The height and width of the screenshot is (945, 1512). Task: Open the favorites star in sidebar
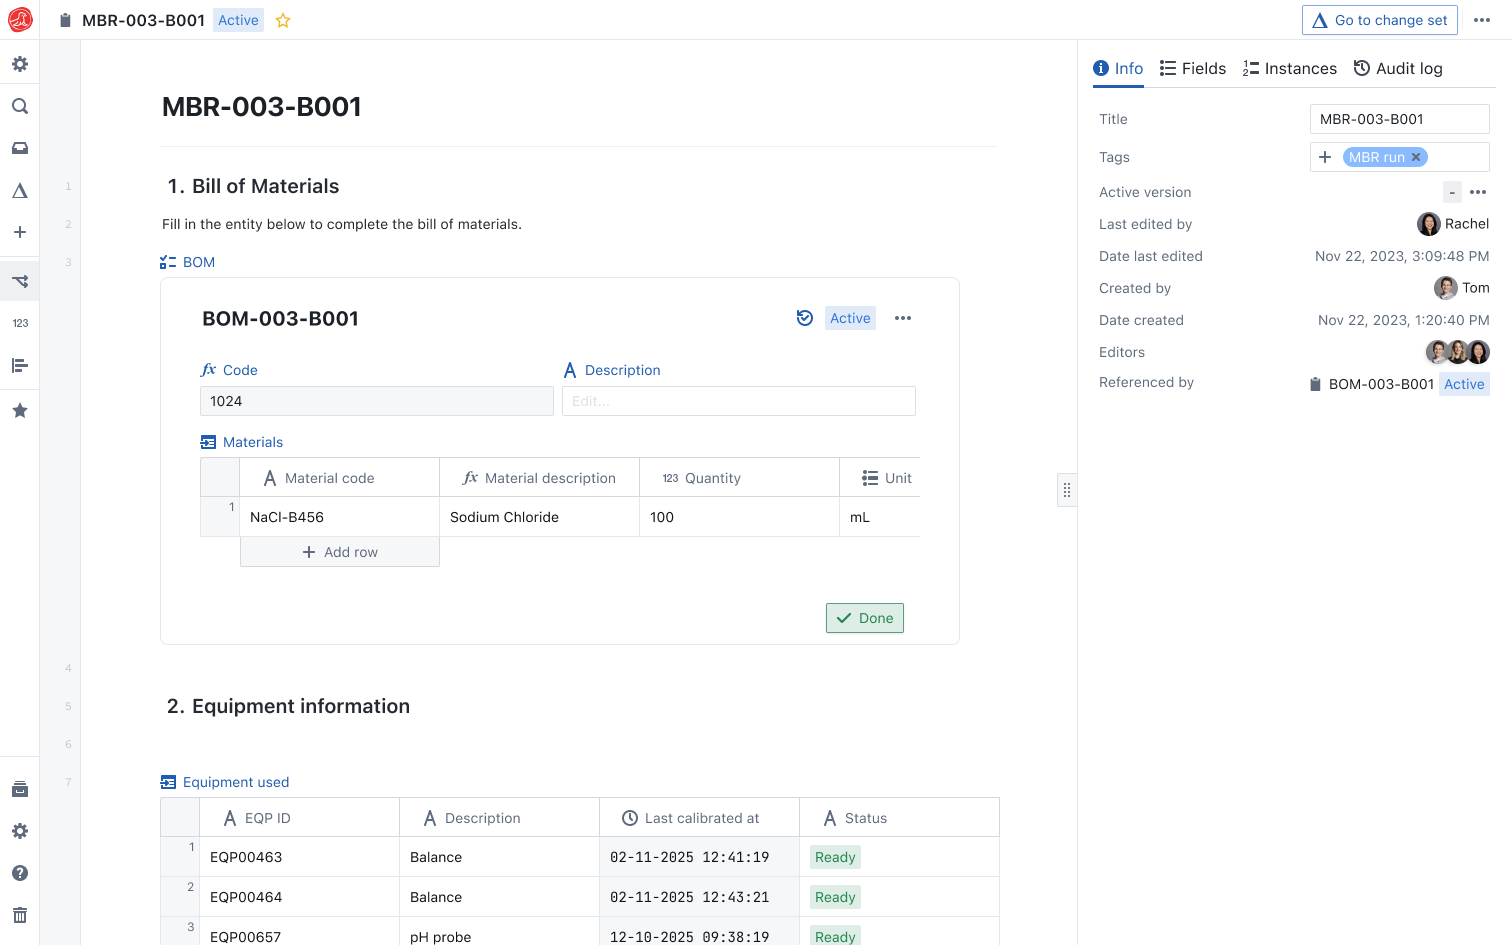point(19,411)
